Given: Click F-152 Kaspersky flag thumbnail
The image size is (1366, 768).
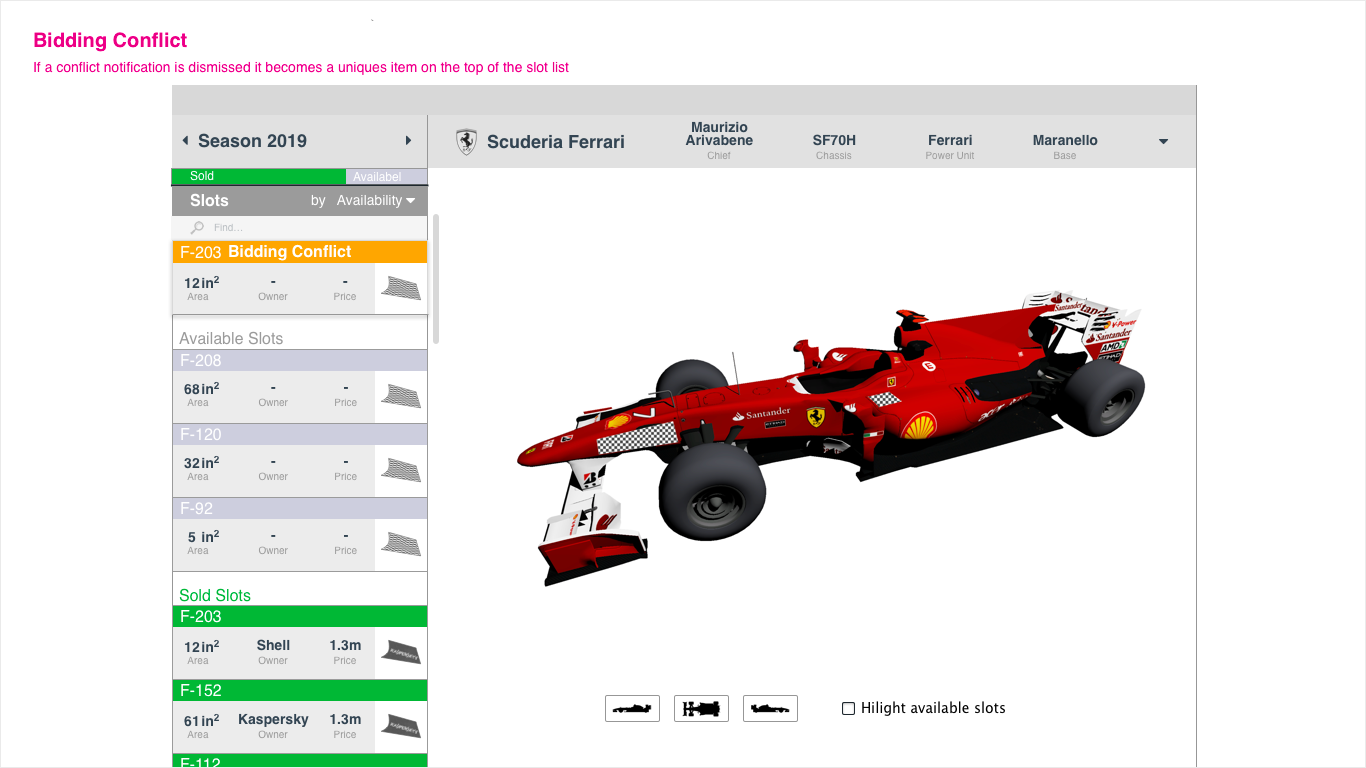Looking at the screenshot, I should (x=401, y=726).
